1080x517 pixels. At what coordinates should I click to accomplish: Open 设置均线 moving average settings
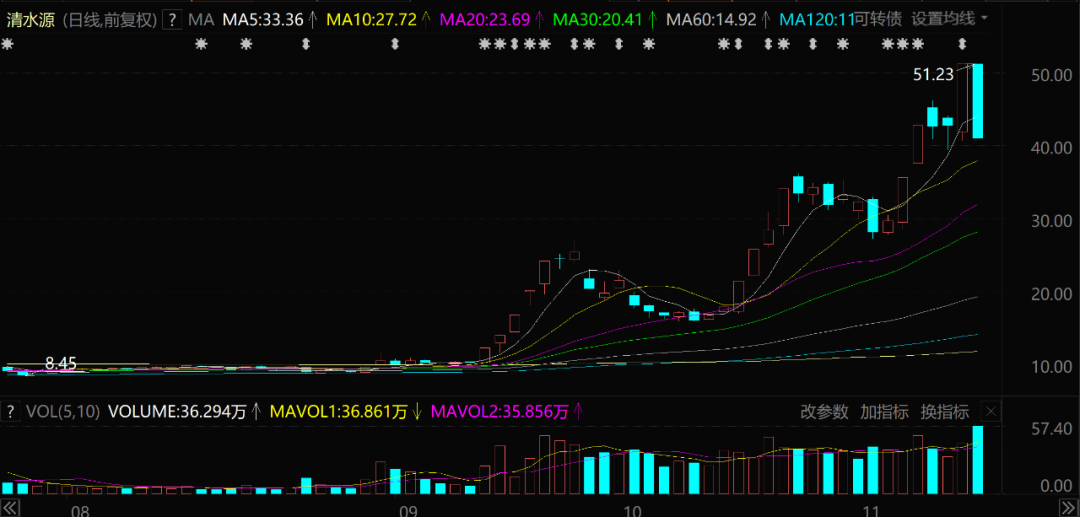click(942, 19)
